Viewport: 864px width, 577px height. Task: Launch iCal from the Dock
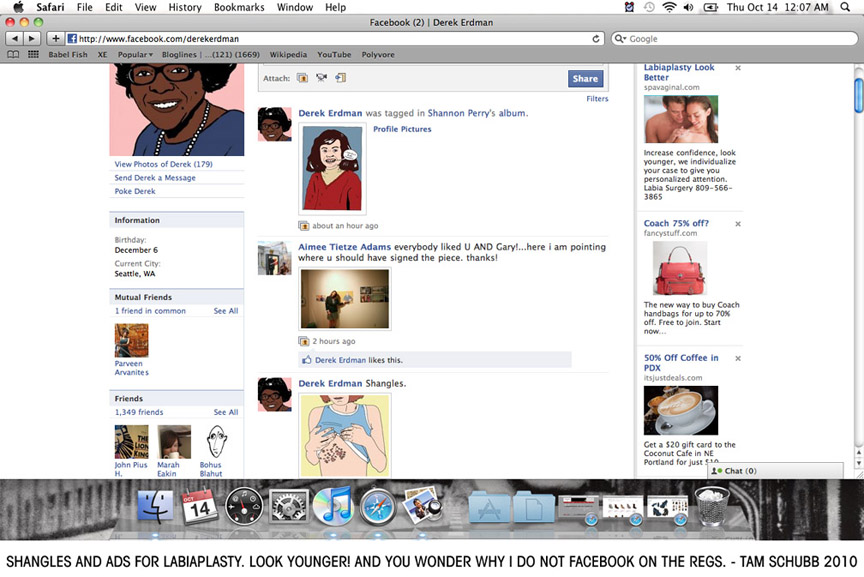point(199,506)
